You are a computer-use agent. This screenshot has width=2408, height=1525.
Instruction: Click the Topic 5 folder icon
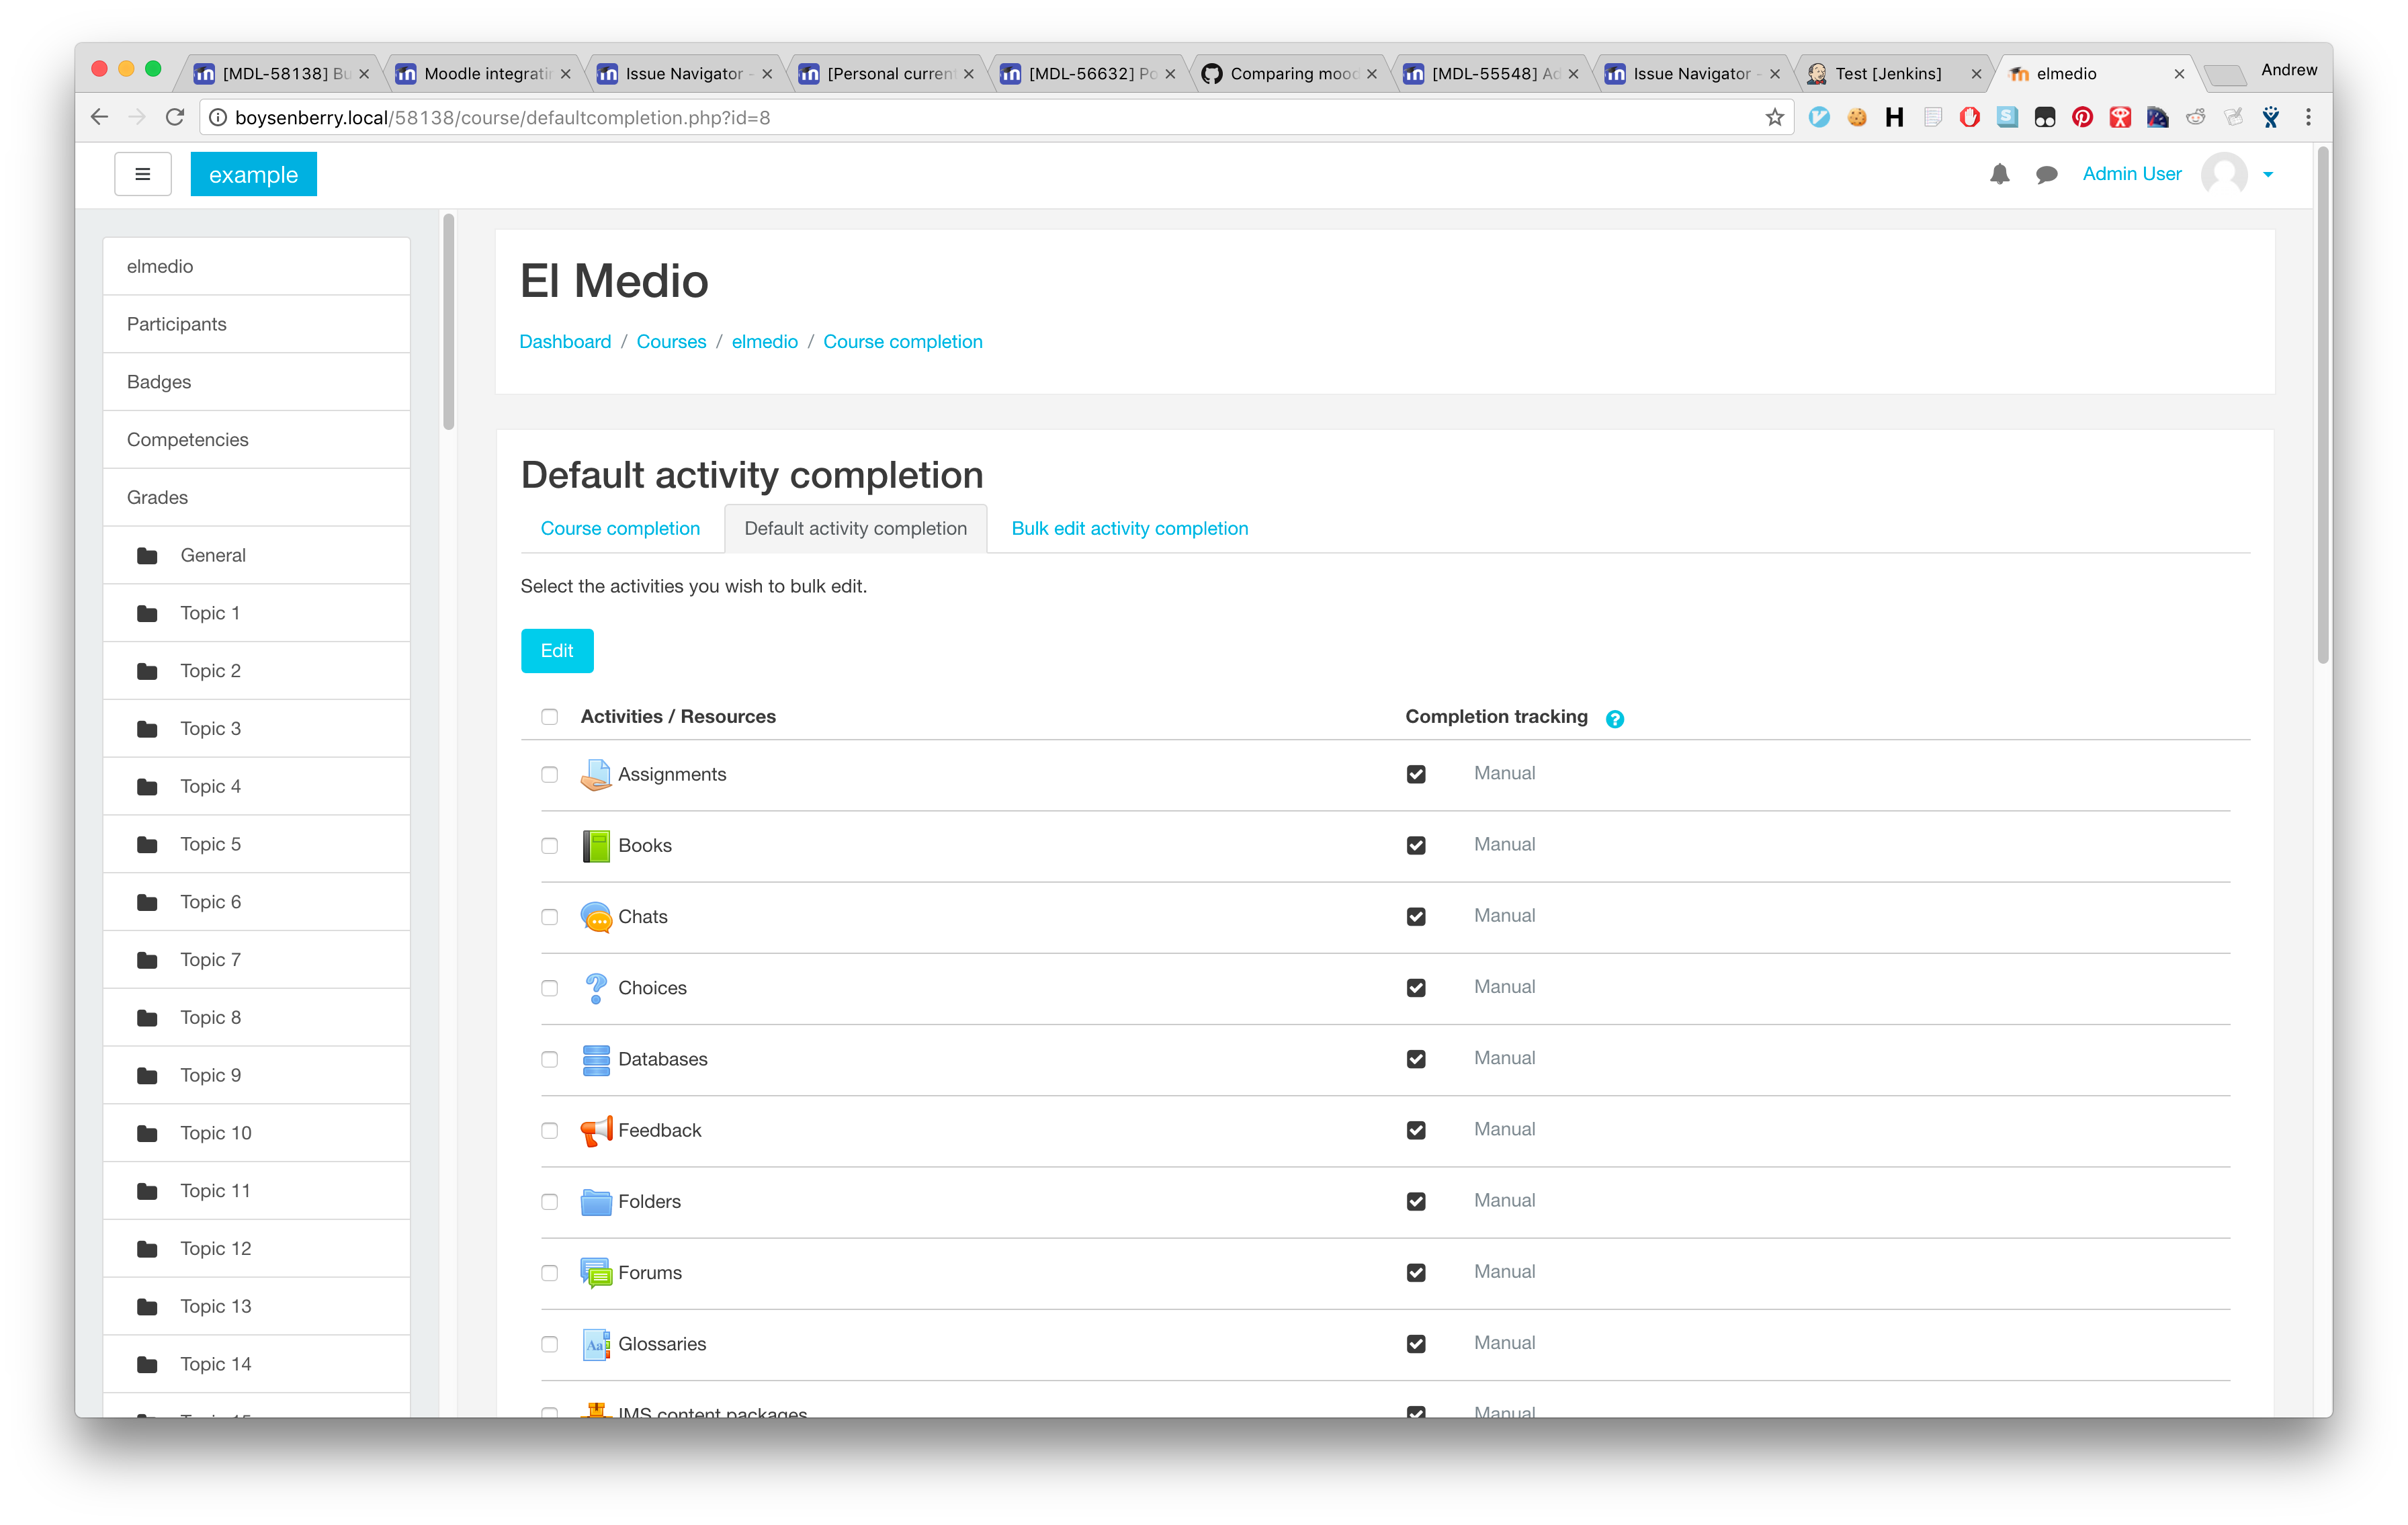pos(147,844)
